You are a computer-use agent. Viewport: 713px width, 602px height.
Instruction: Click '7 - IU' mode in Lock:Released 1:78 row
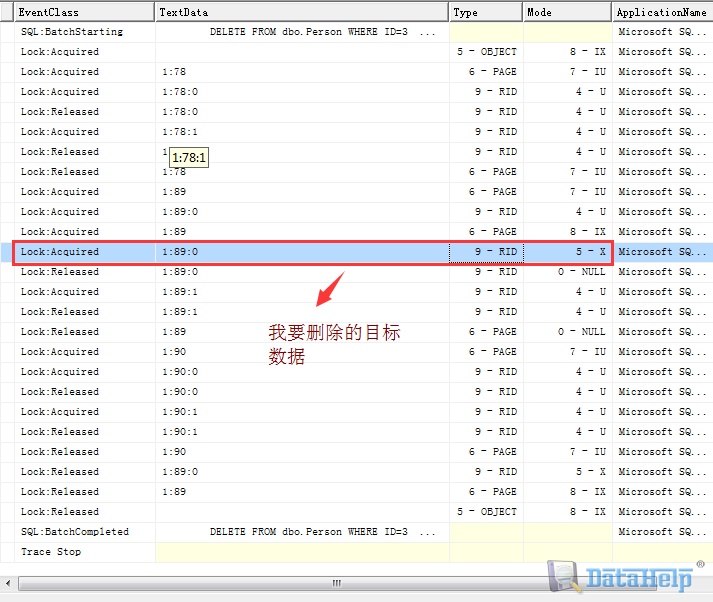tap(587, 172)
